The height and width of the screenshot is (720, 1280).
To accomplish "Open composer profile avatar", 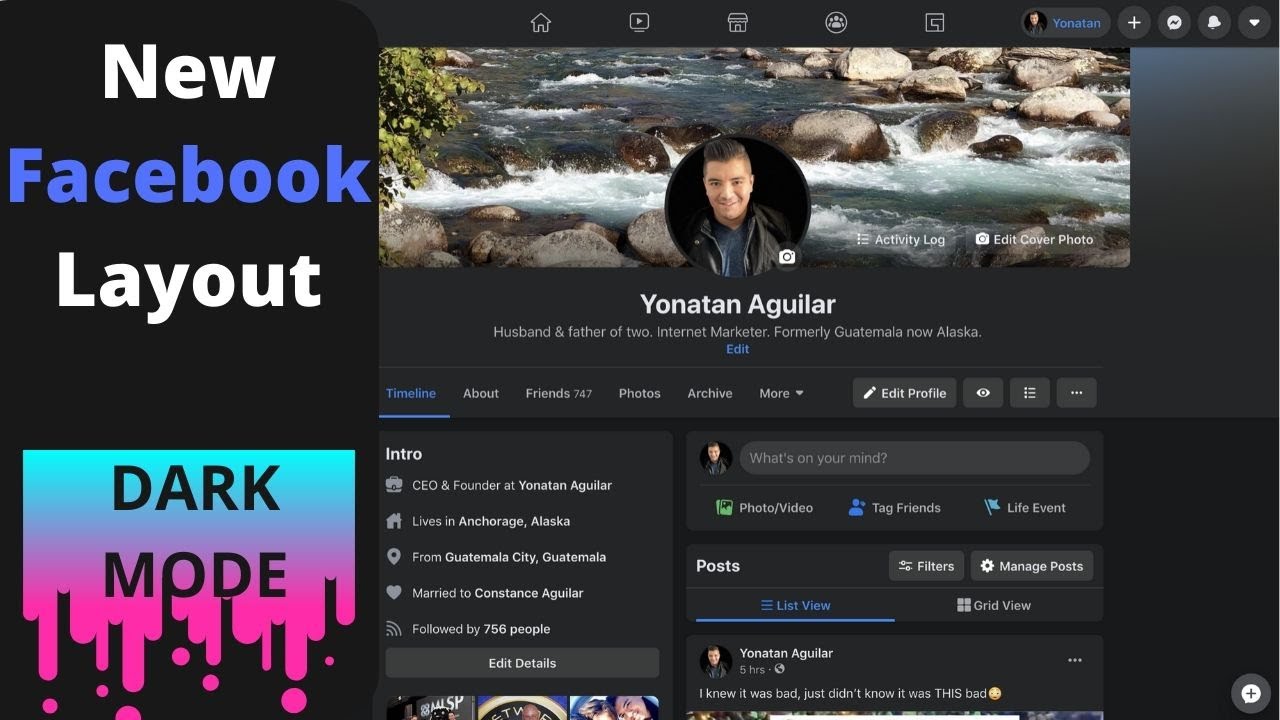I will click(716, 458).
